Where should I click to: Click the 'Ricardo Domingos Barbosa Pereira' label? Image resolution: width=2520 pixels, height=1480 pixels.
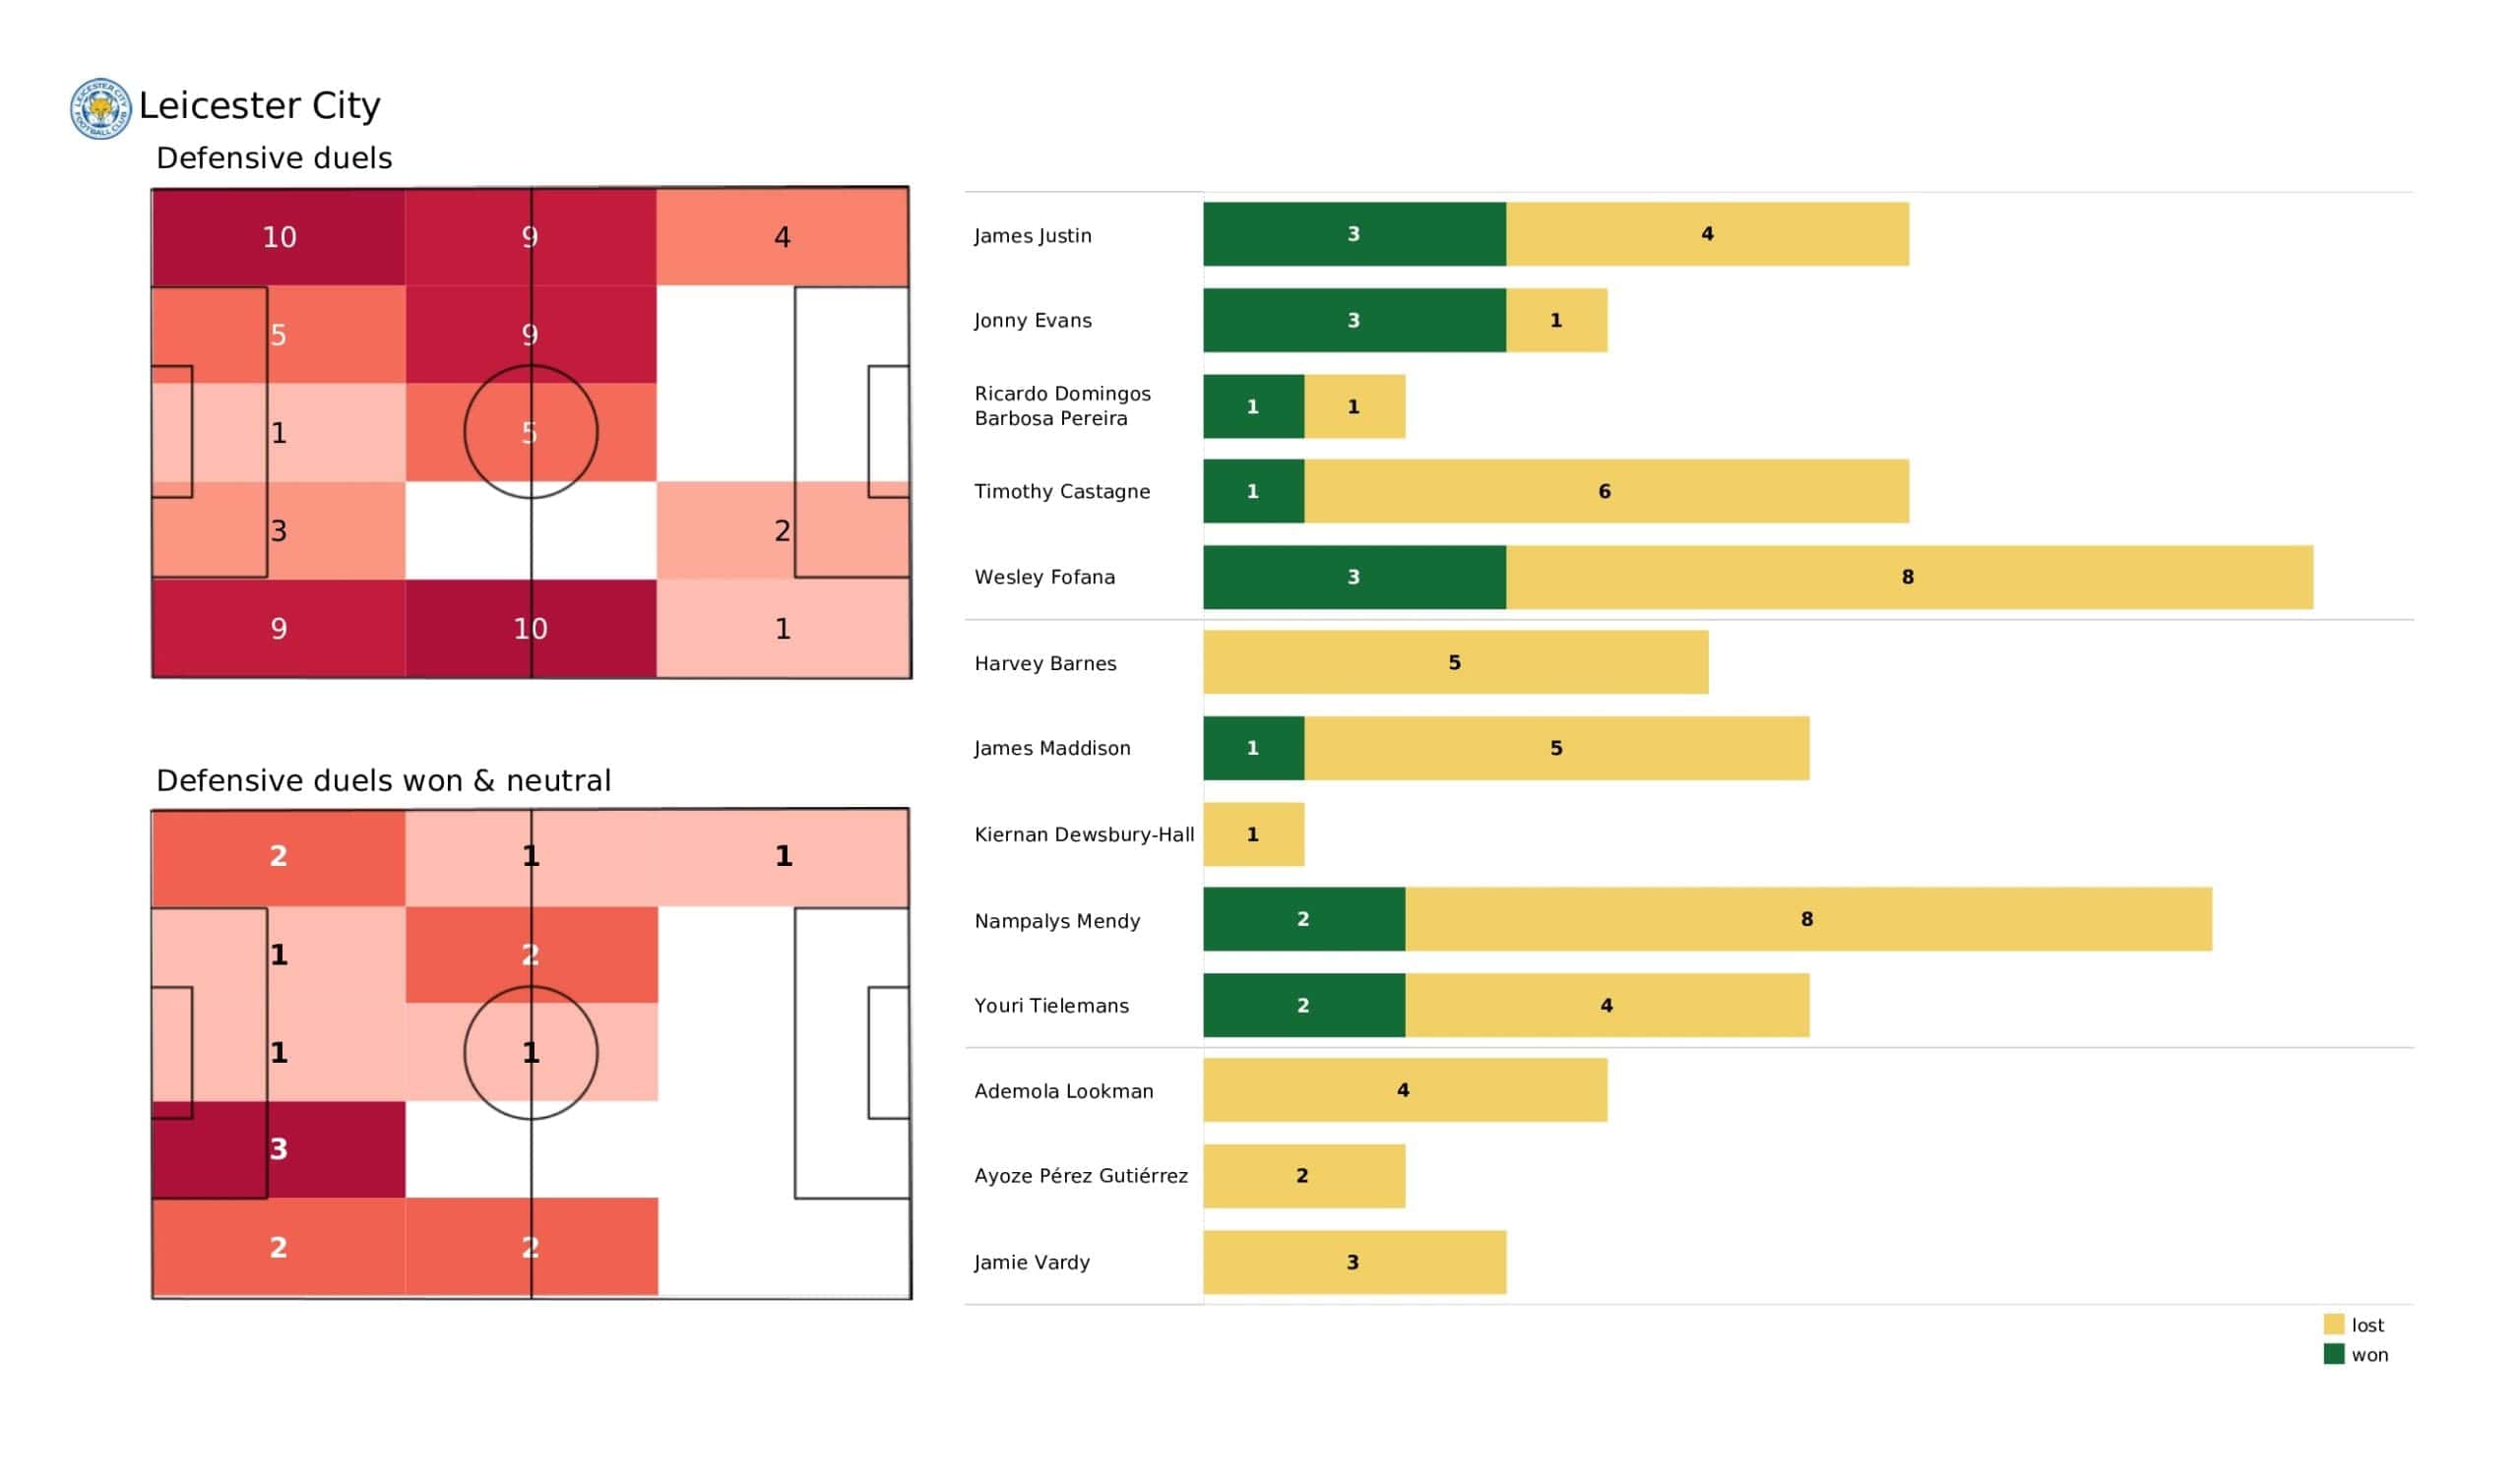coord(1062,406)
